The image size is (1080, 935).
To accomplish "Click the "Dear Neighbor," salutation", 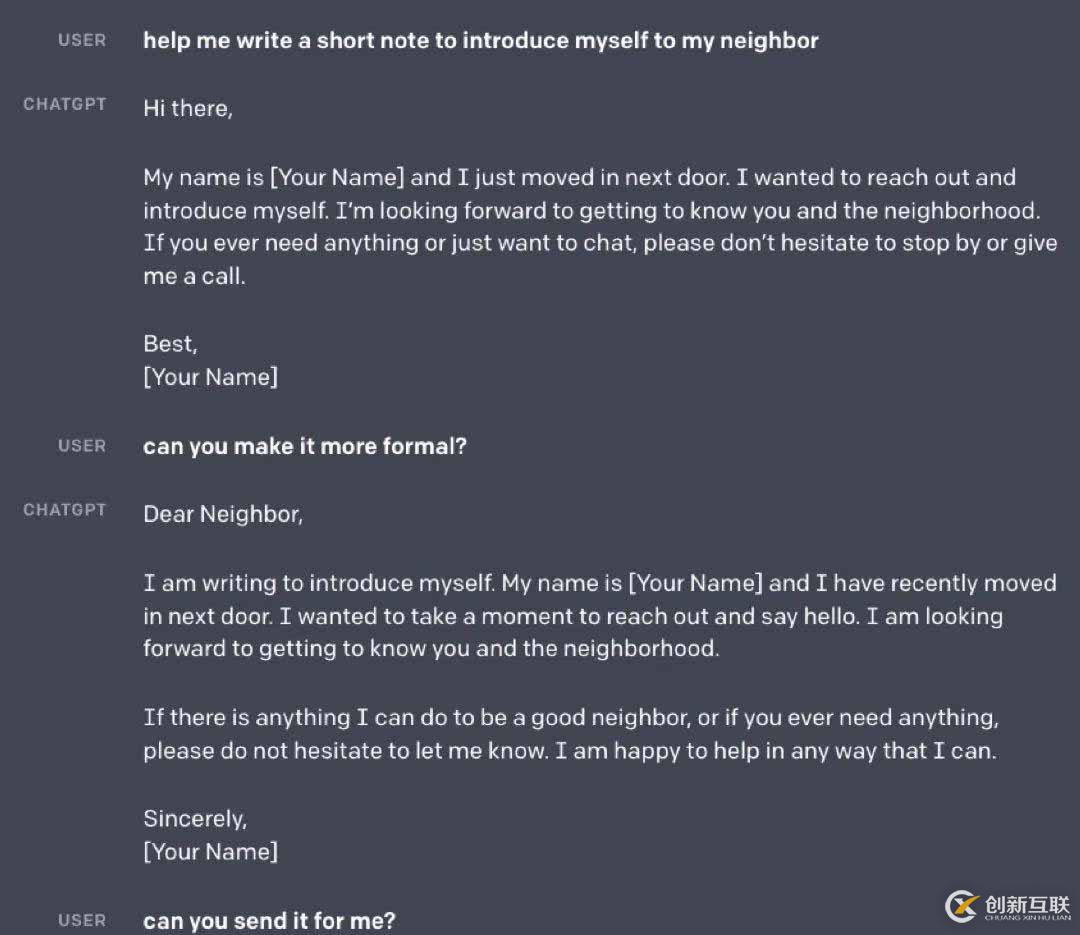I will pos(223,514).
